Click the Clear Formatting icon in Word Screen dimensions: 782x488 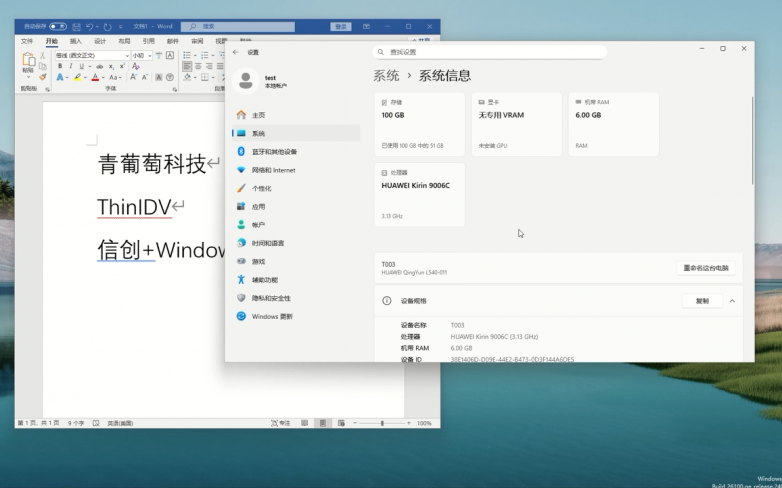click(x=136, y=66)
